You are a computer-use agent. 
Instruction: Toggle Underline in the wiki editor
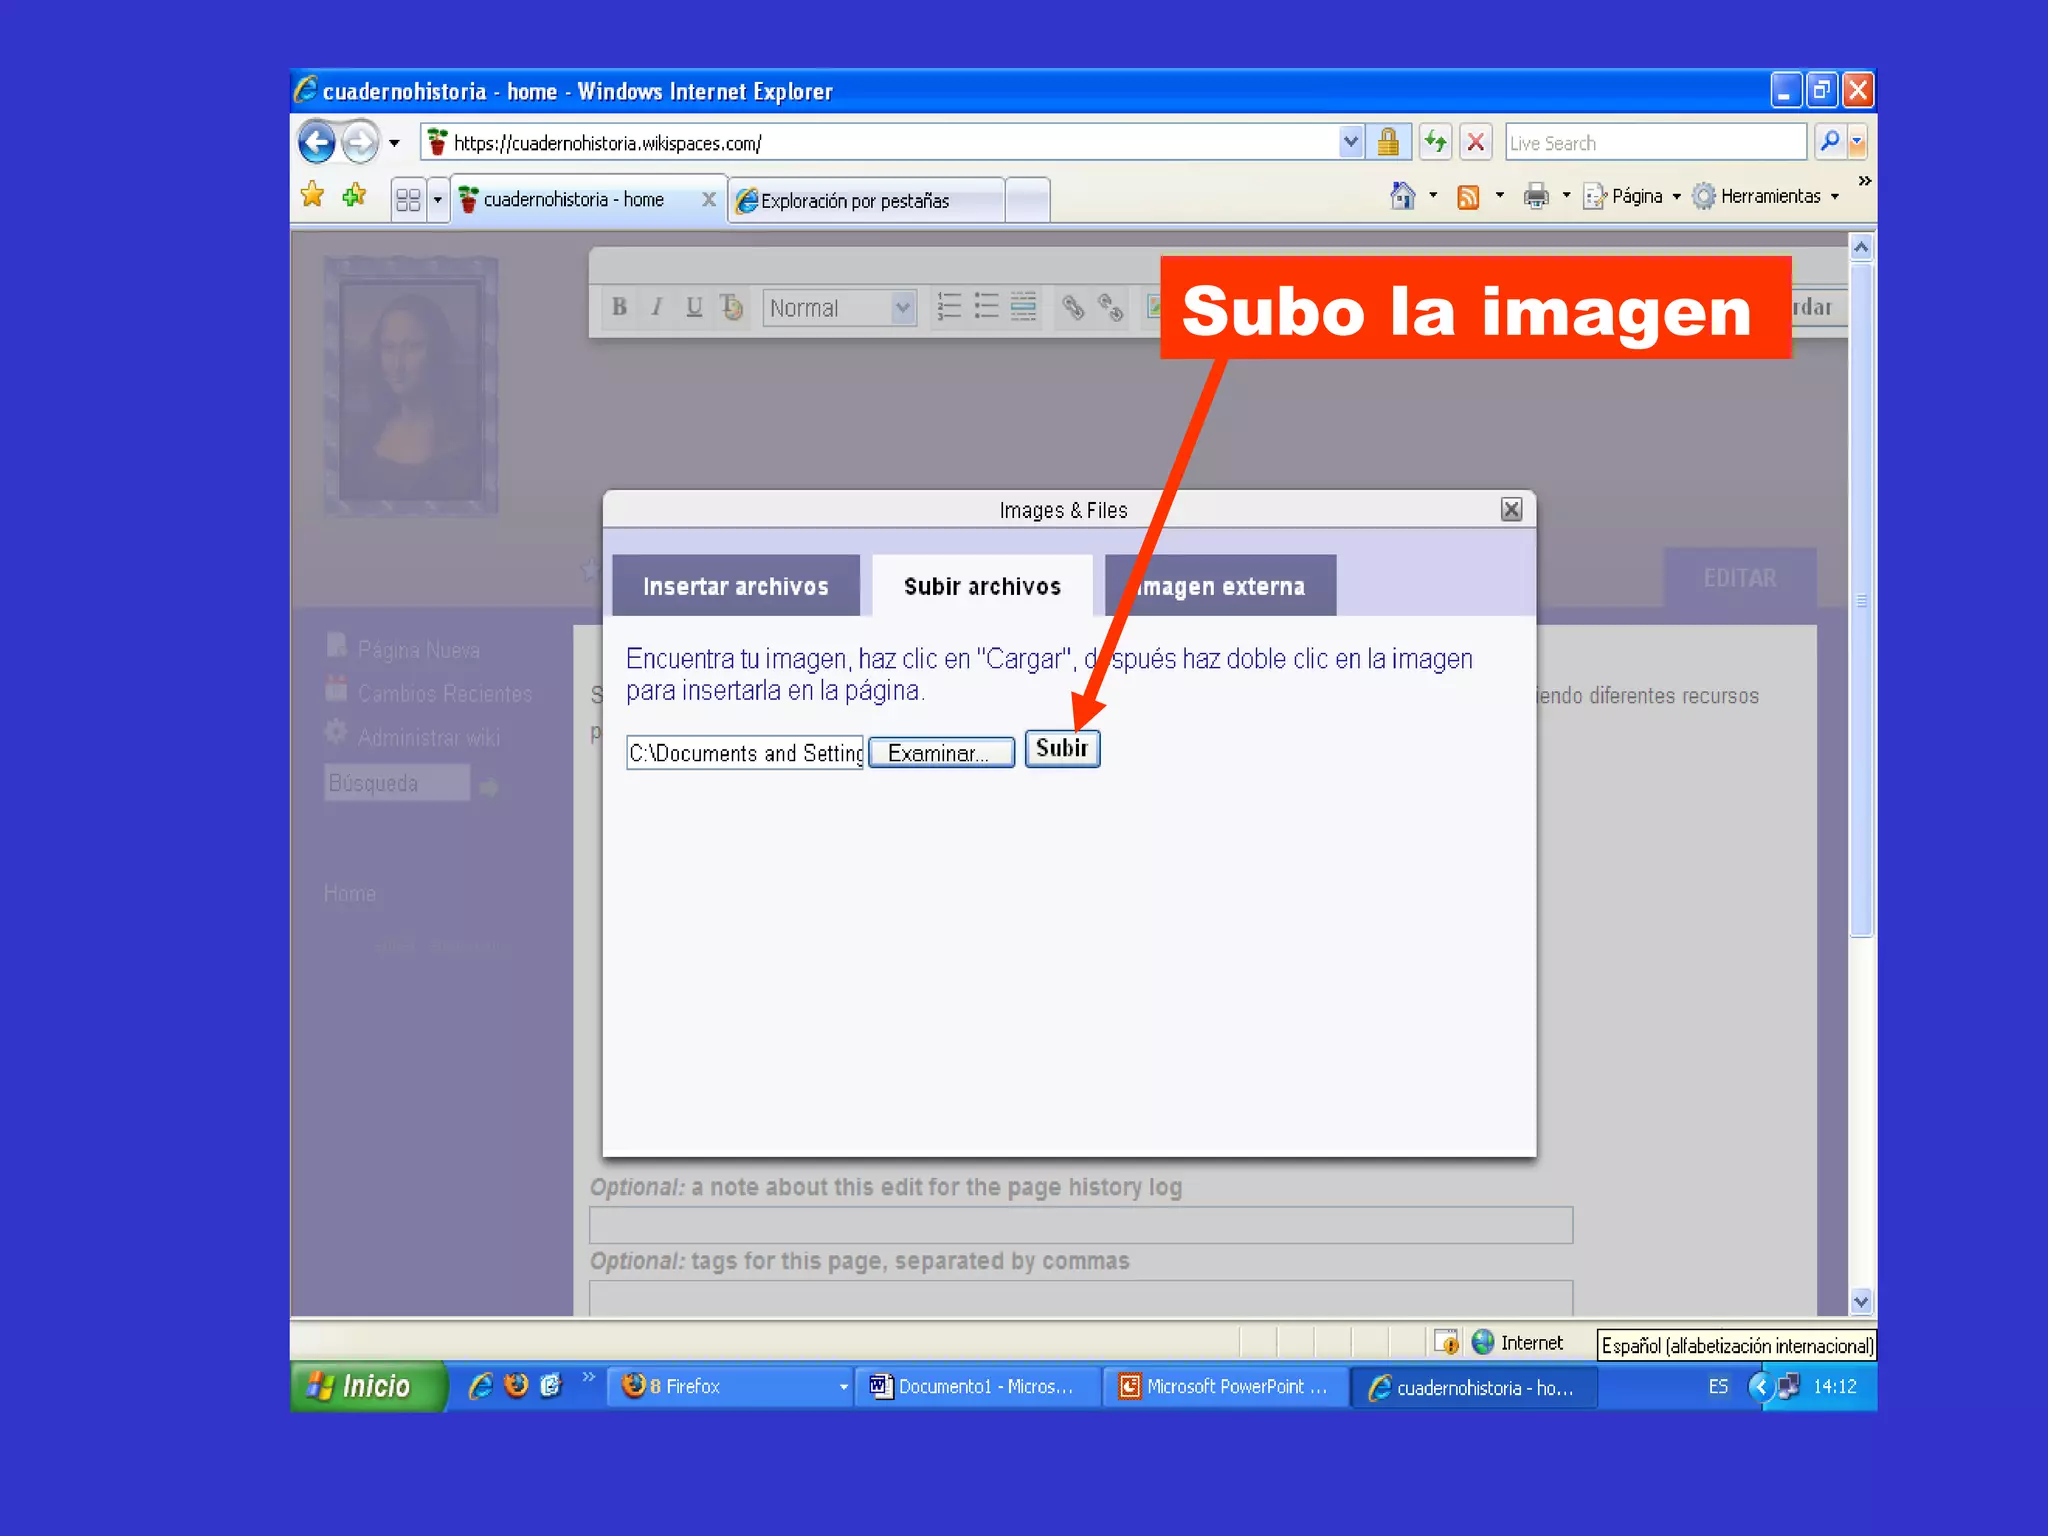tap(694, 307)
